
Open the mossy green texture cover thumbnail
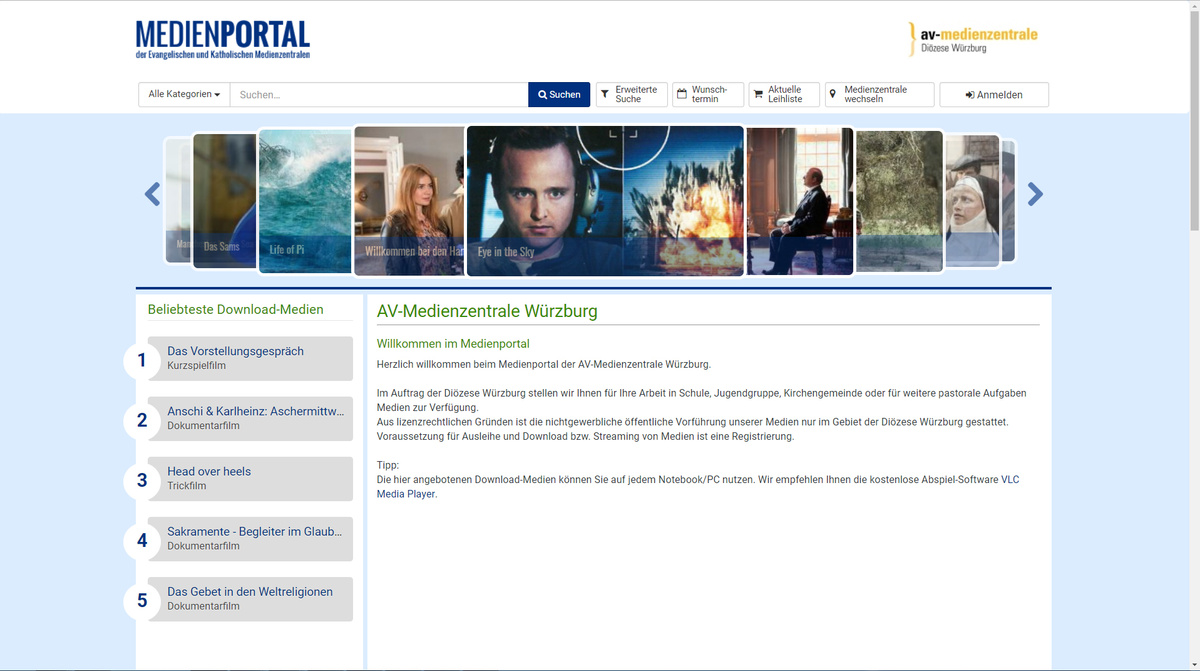[899, 200]
